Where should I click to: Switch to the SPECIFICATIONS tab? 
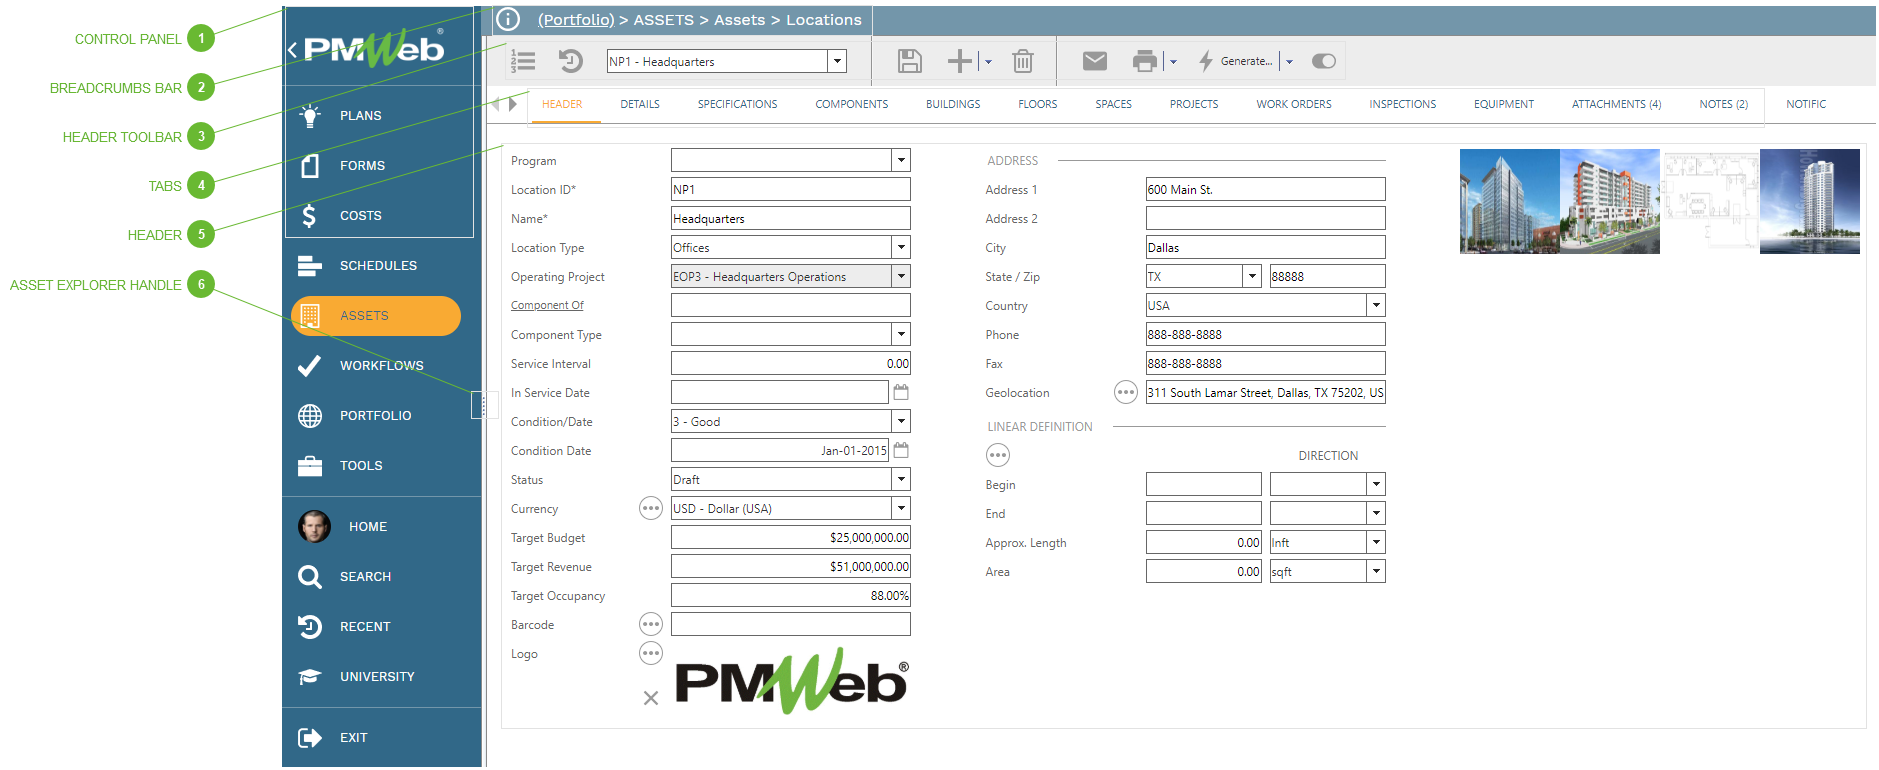pos(737,104)
